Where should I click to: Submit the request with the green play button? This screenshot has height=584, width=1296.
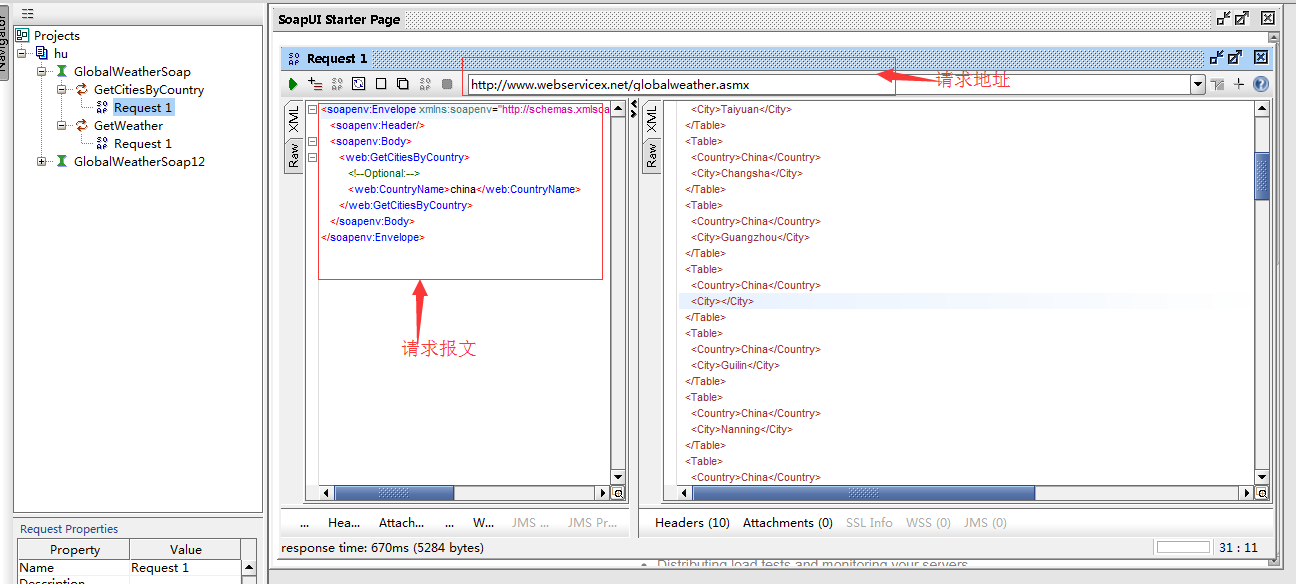click(x=293, y=85)
